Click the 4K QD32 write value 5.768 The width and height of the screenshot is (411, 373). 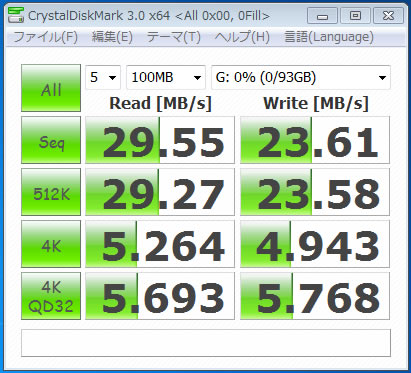pos(315,296)
